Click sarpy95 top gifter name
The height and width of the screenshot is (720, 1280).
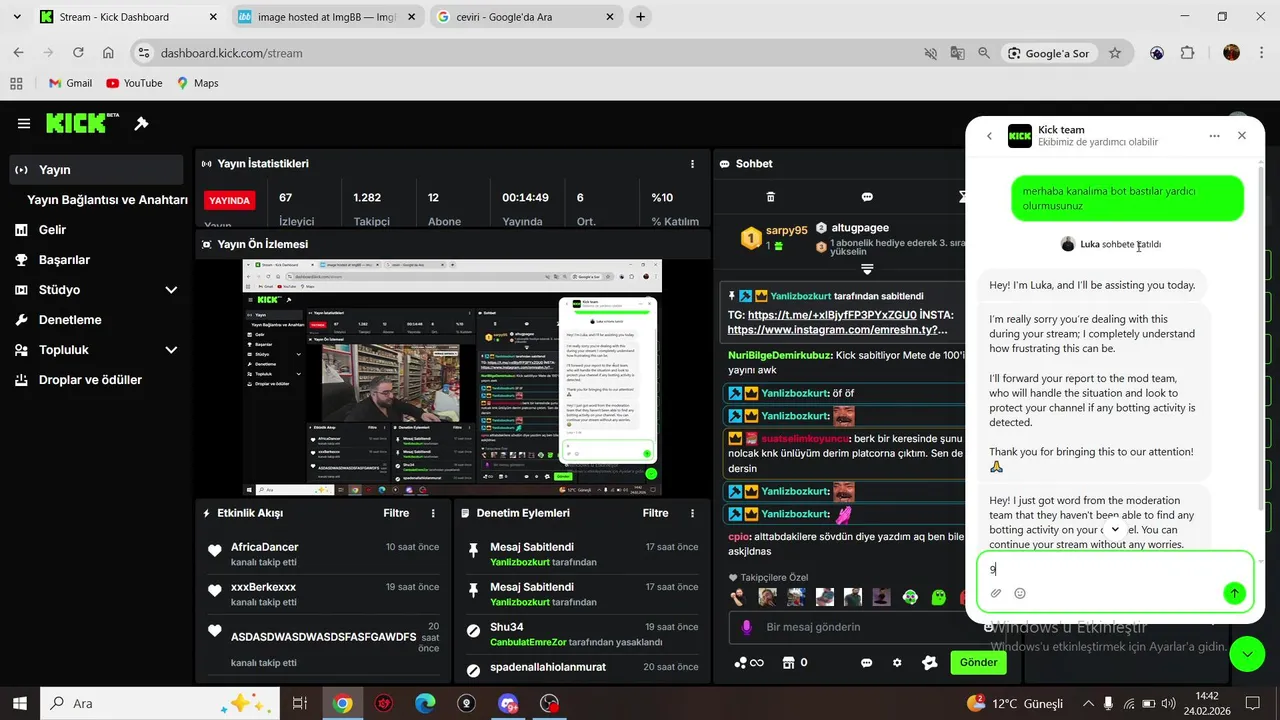[x=786, y=230]
